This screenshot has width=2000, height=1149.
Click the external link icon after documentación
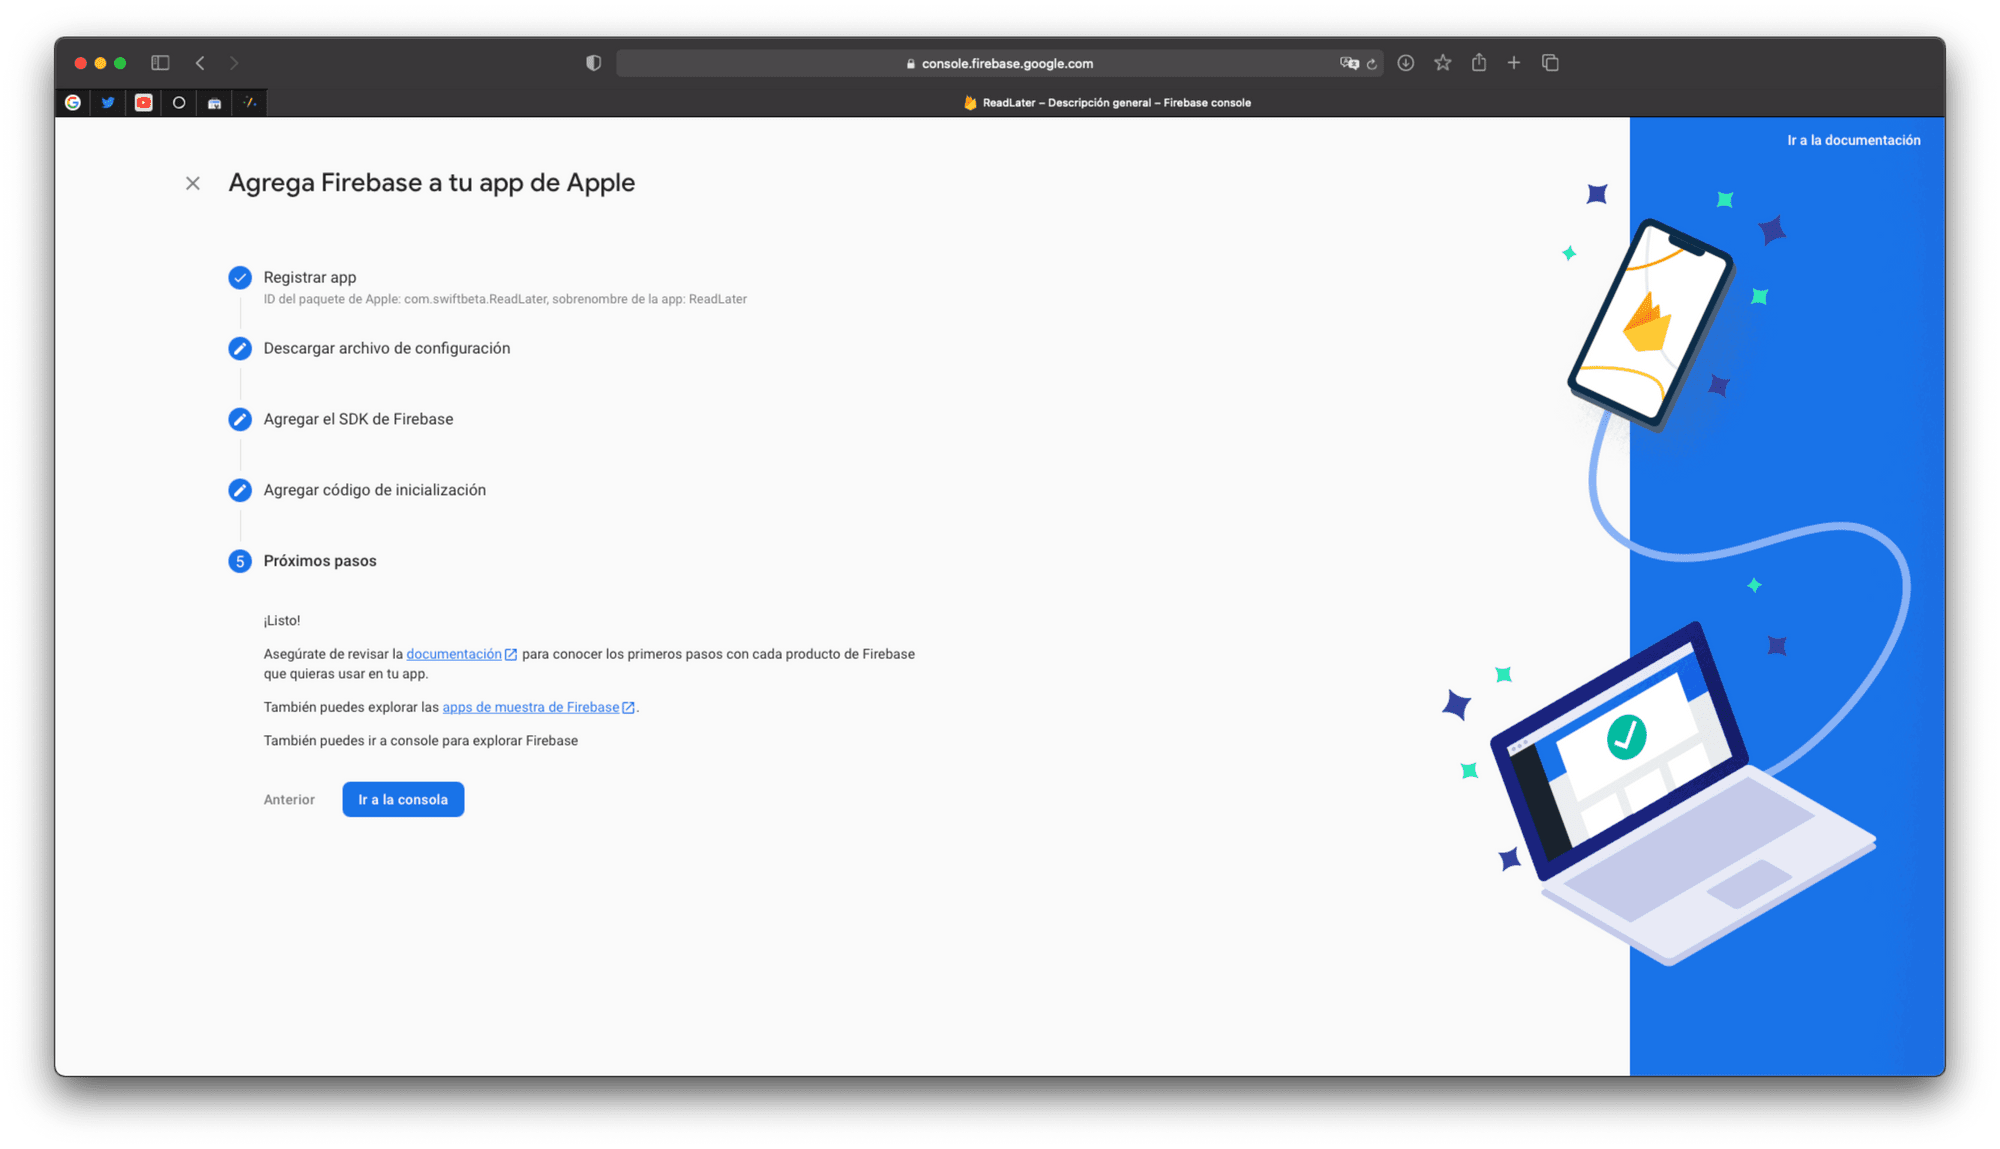click(511, 655)
